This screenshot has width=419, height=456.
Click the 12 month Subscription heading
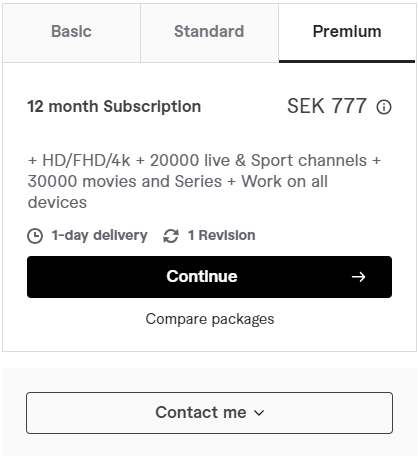point(114,107)
